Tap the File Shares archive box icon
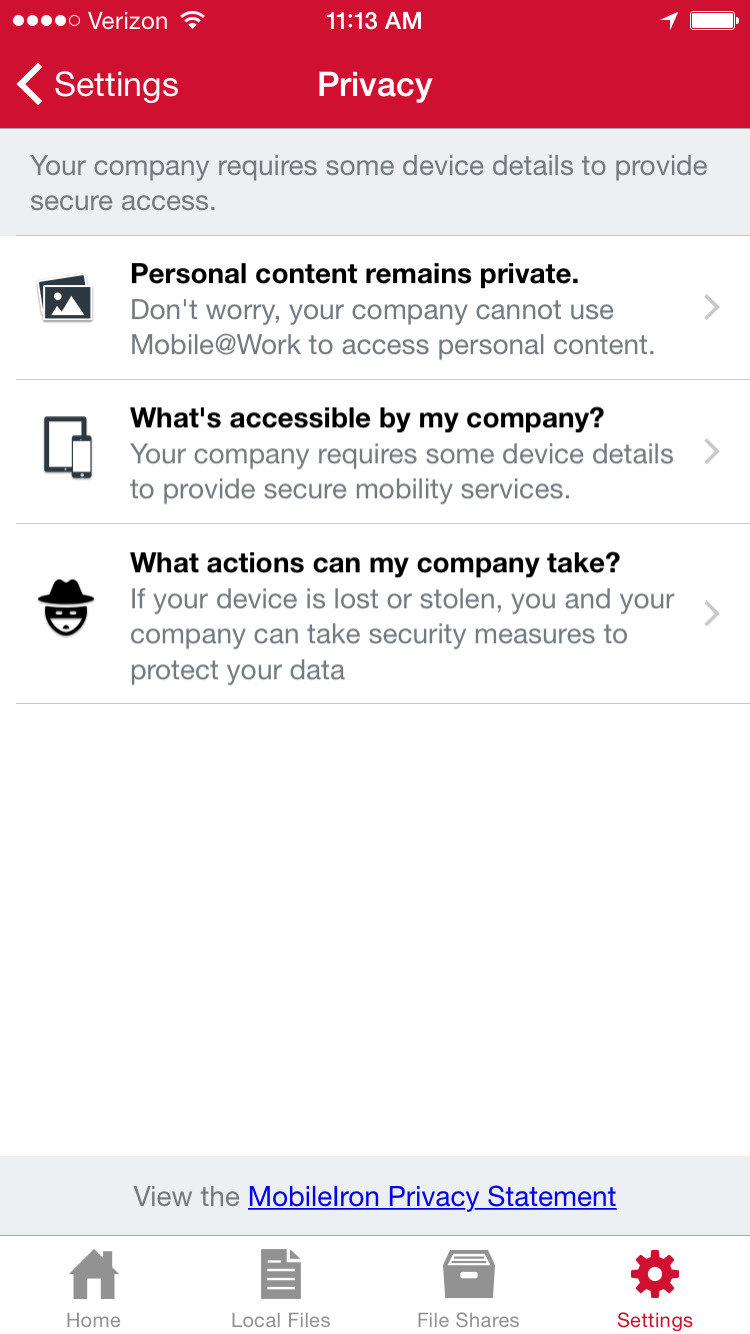The height and width of the screenshot is (1334, 750). pyautogui.click(x=468, y=1275)
